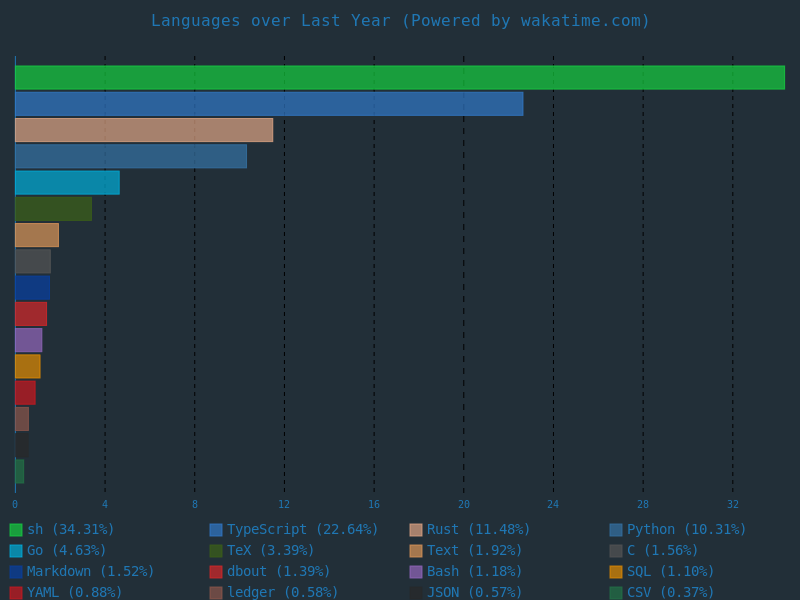This screenshot has height=600, width=800.
Task: Select the 'Python (10.31%)' legend label
Action: tap(686, 530)
